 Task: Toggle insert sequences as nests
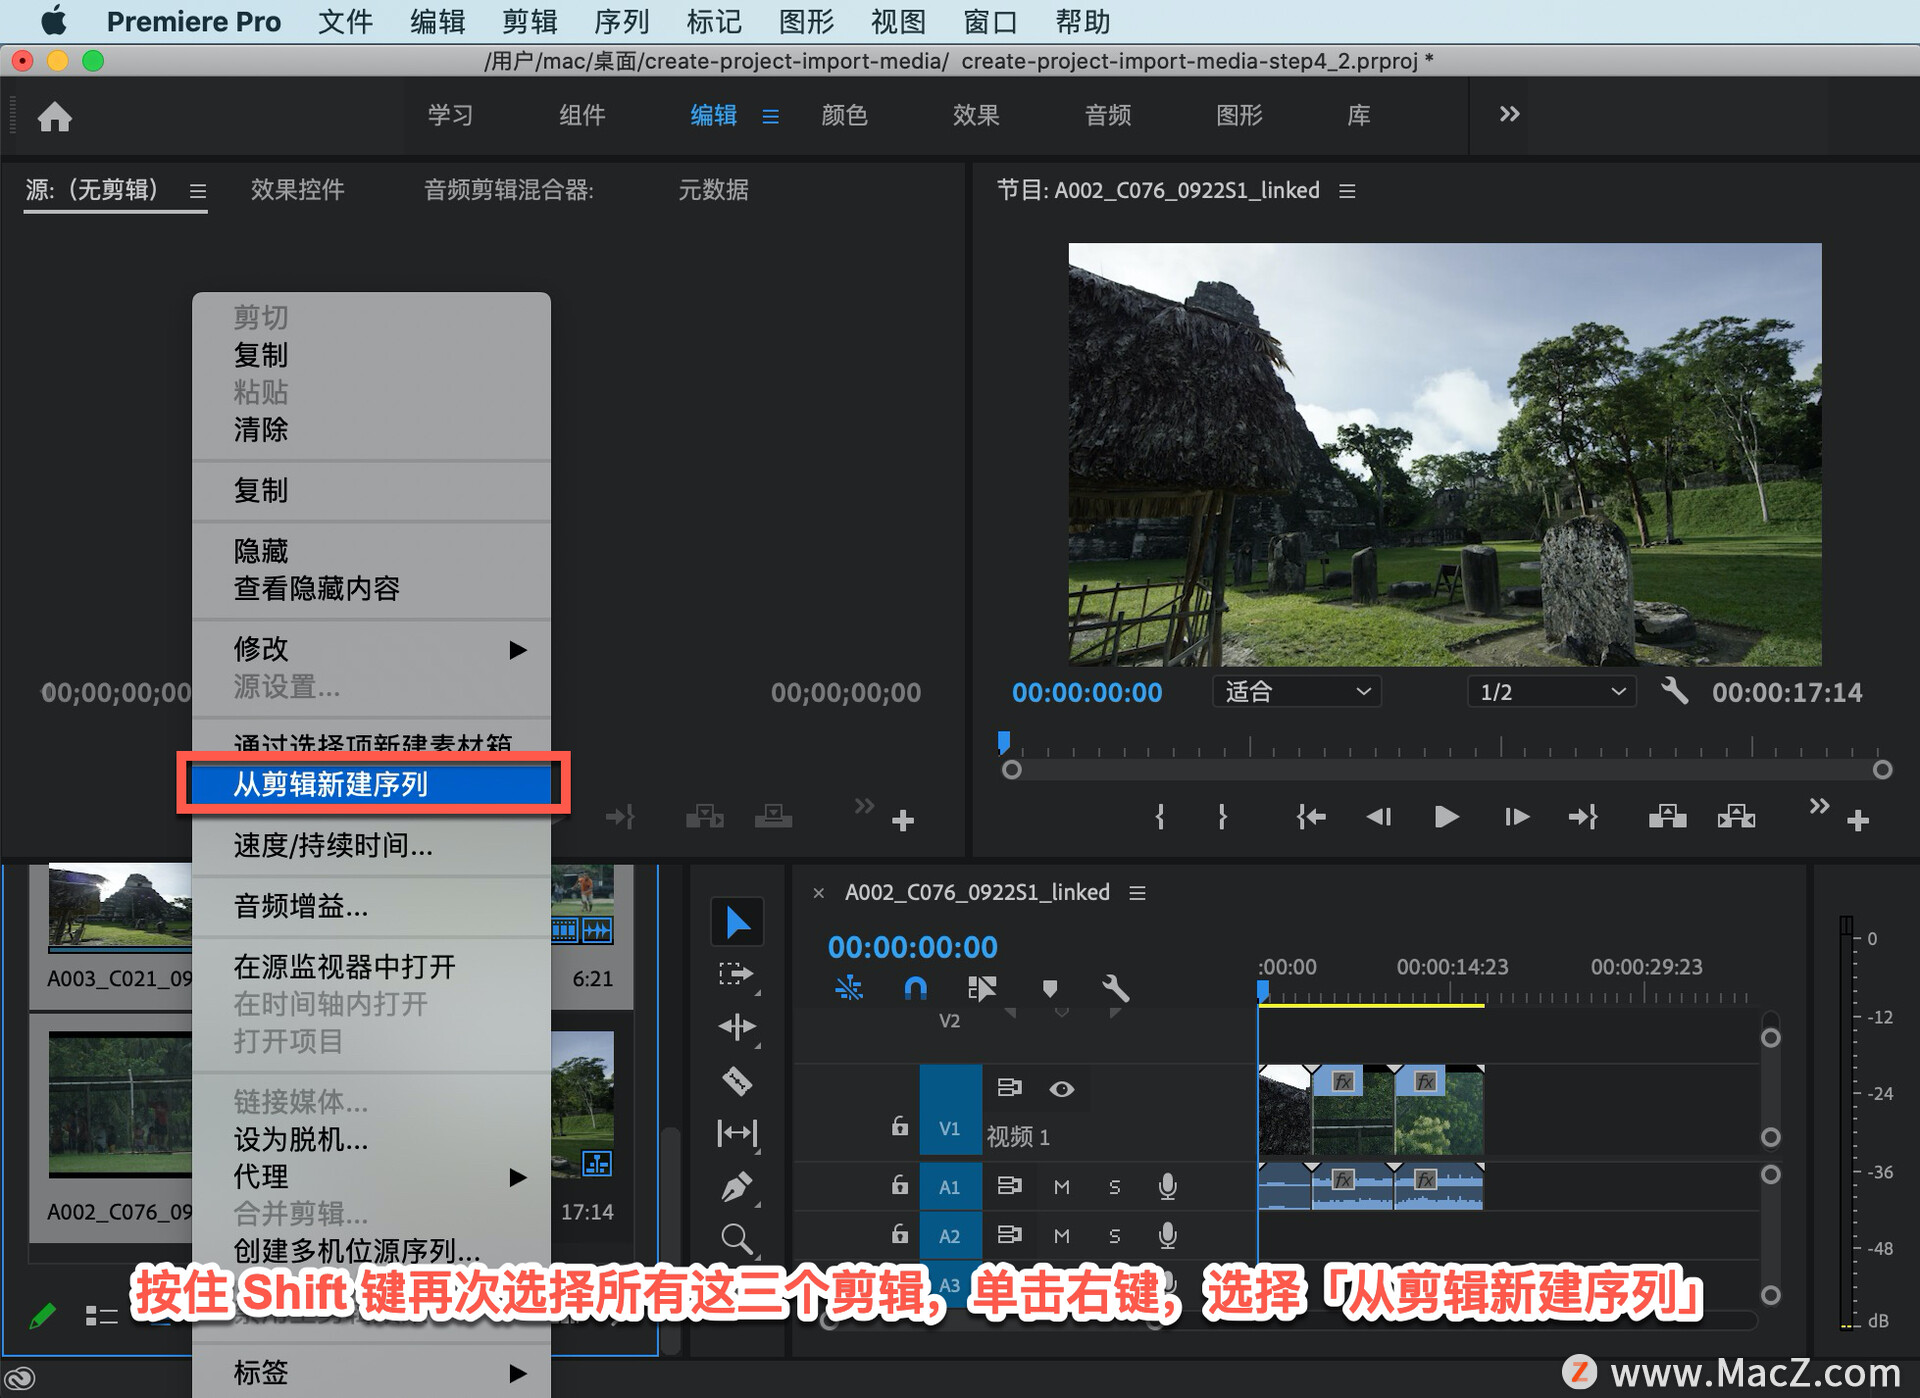click(848, 989)
